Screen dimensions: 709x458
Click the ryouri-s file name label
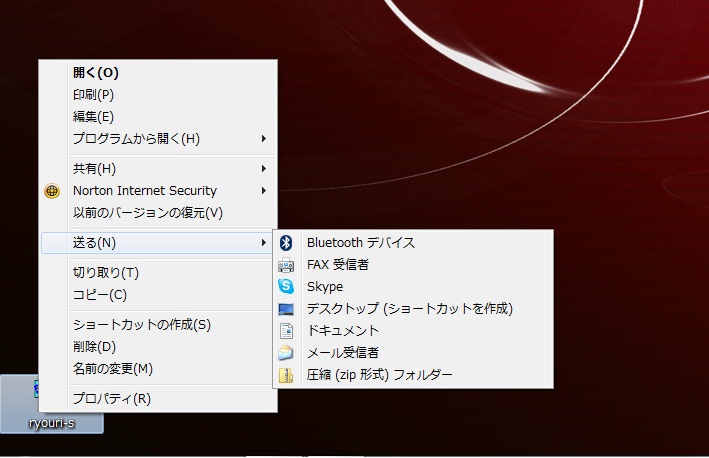pos(52,423)
